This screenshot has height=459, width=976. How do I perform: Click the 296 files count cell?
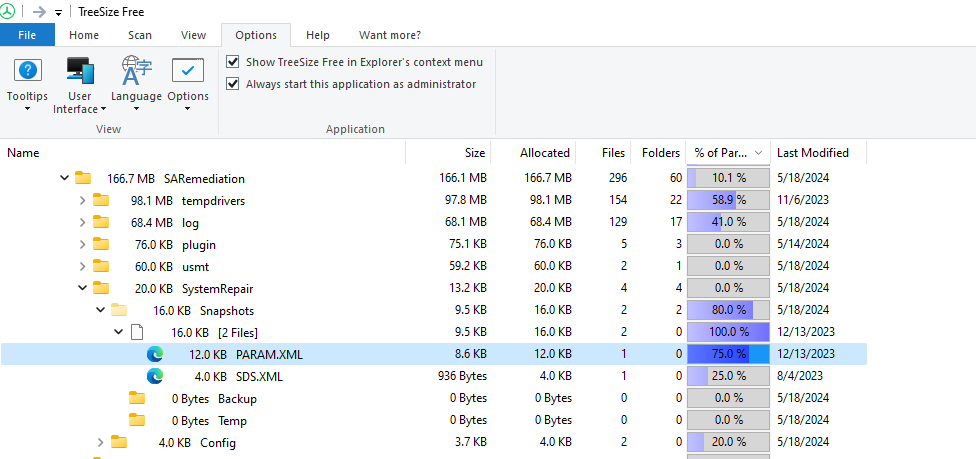point(617,178)
